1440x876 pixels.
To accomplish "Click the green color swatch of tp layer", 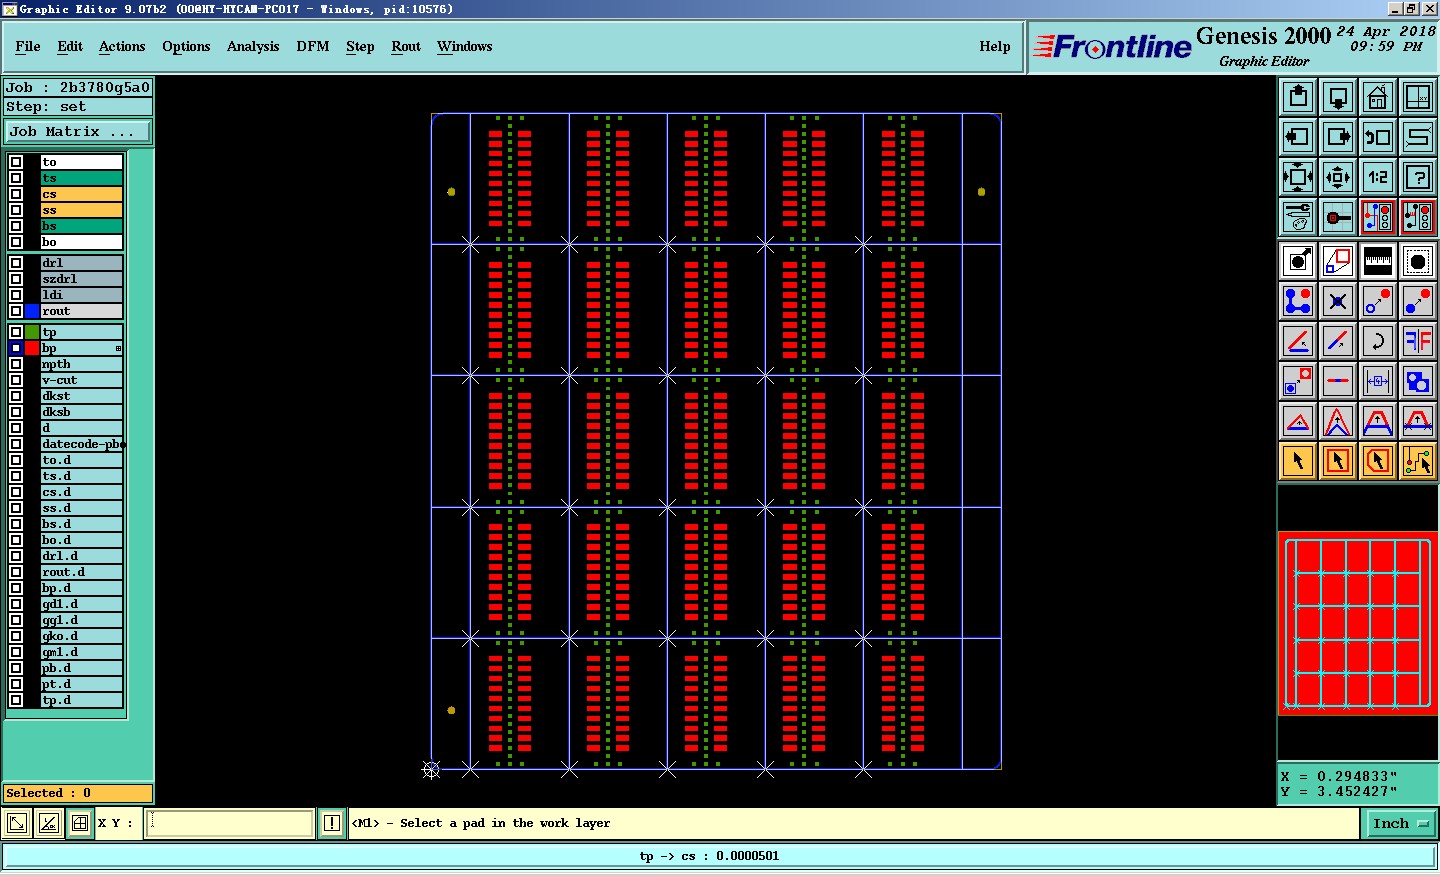I will (32, 332).
